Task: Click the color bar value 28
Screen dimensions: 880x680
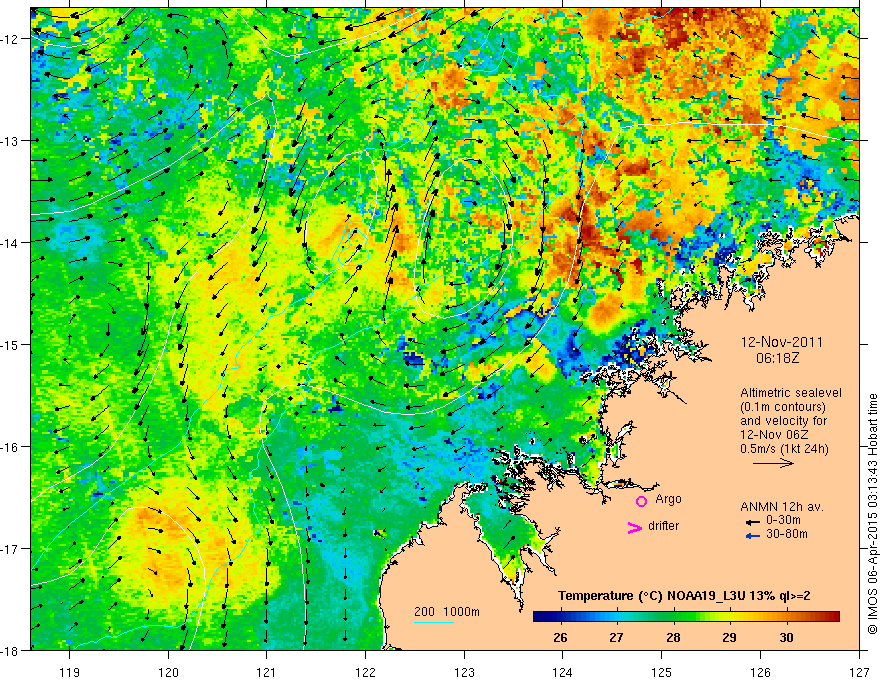Action: [673, 637]
